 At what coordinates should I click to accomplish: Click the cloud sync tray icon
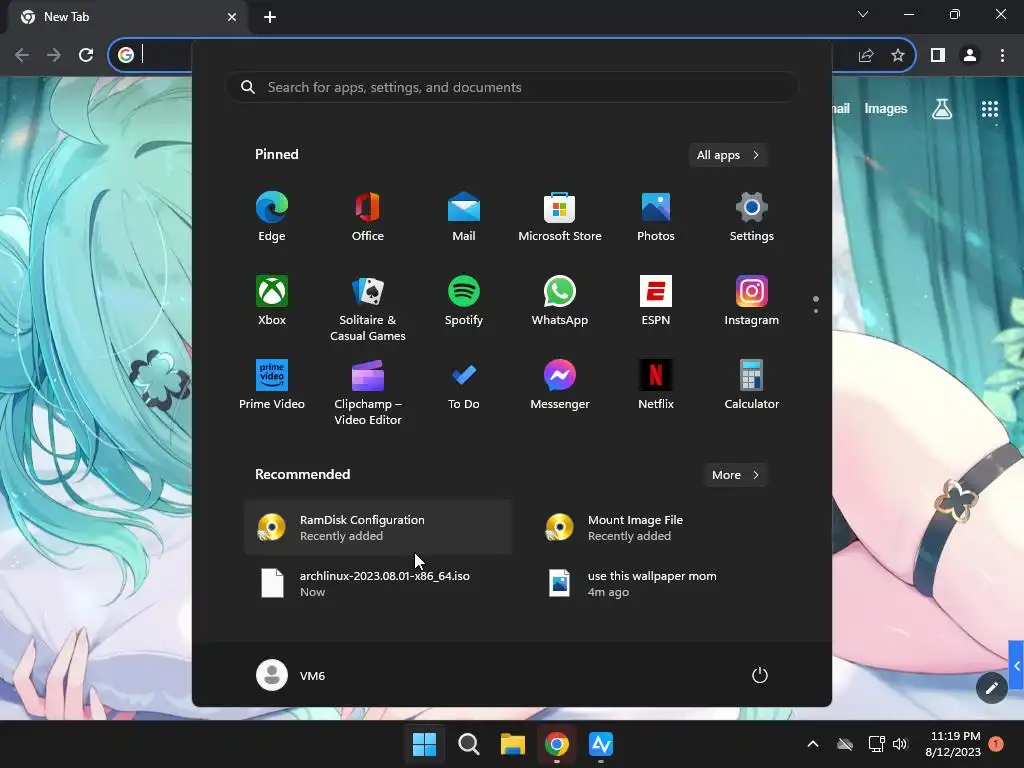[x=845, y=744]
